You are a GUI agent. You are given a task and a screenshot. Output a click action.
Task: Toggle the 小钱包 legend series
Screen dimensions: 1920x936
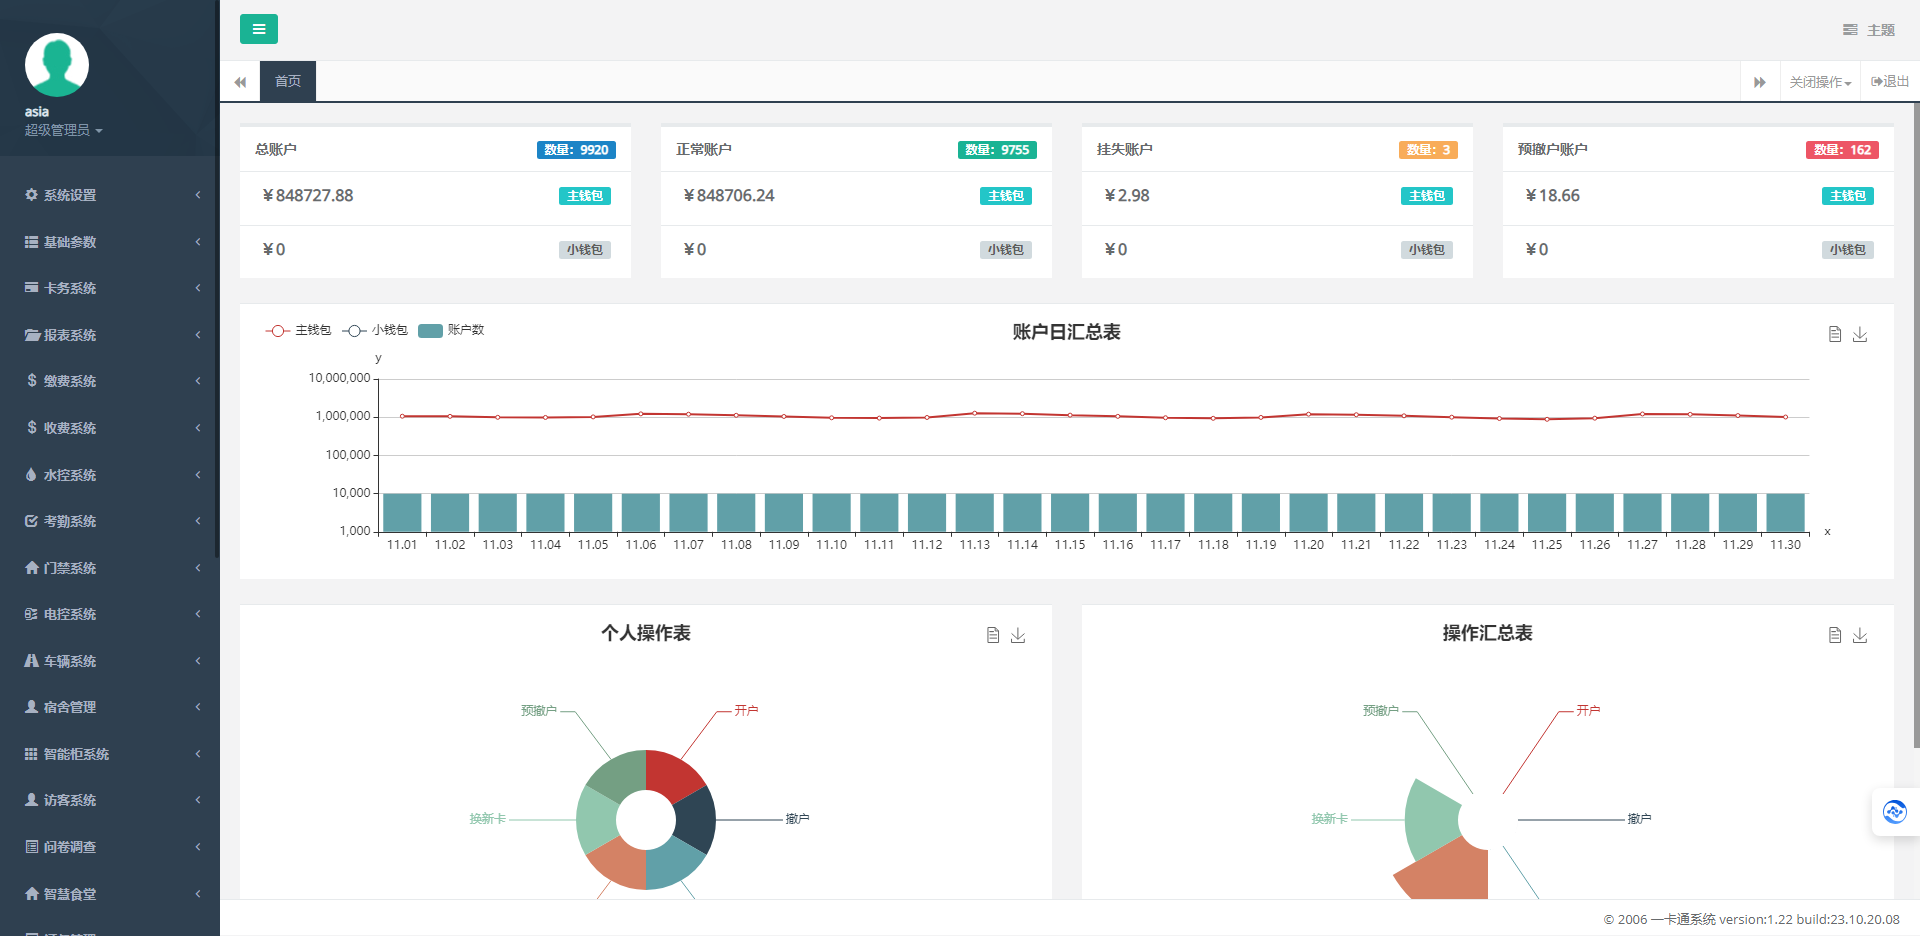(x=375, y=330)
